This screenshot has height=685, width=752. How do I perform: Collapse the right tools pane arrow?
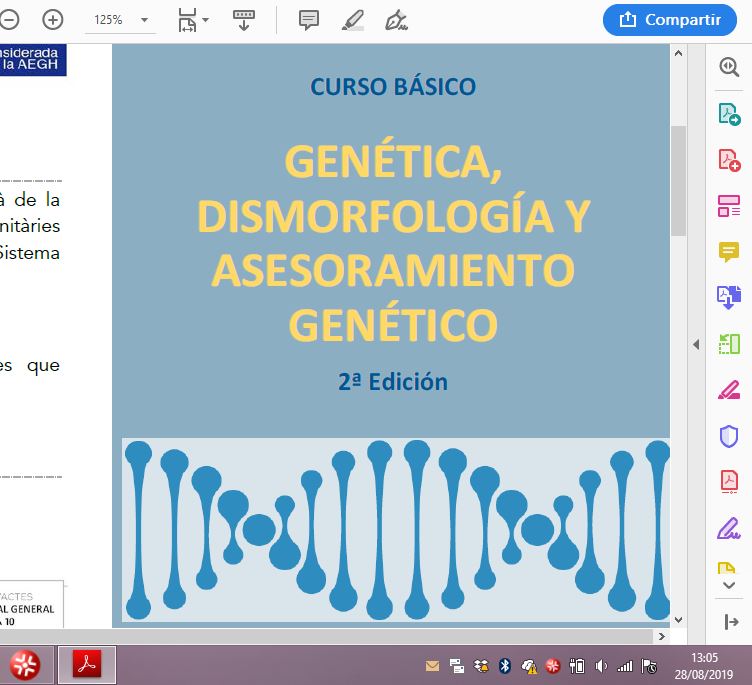click(729, 622)
